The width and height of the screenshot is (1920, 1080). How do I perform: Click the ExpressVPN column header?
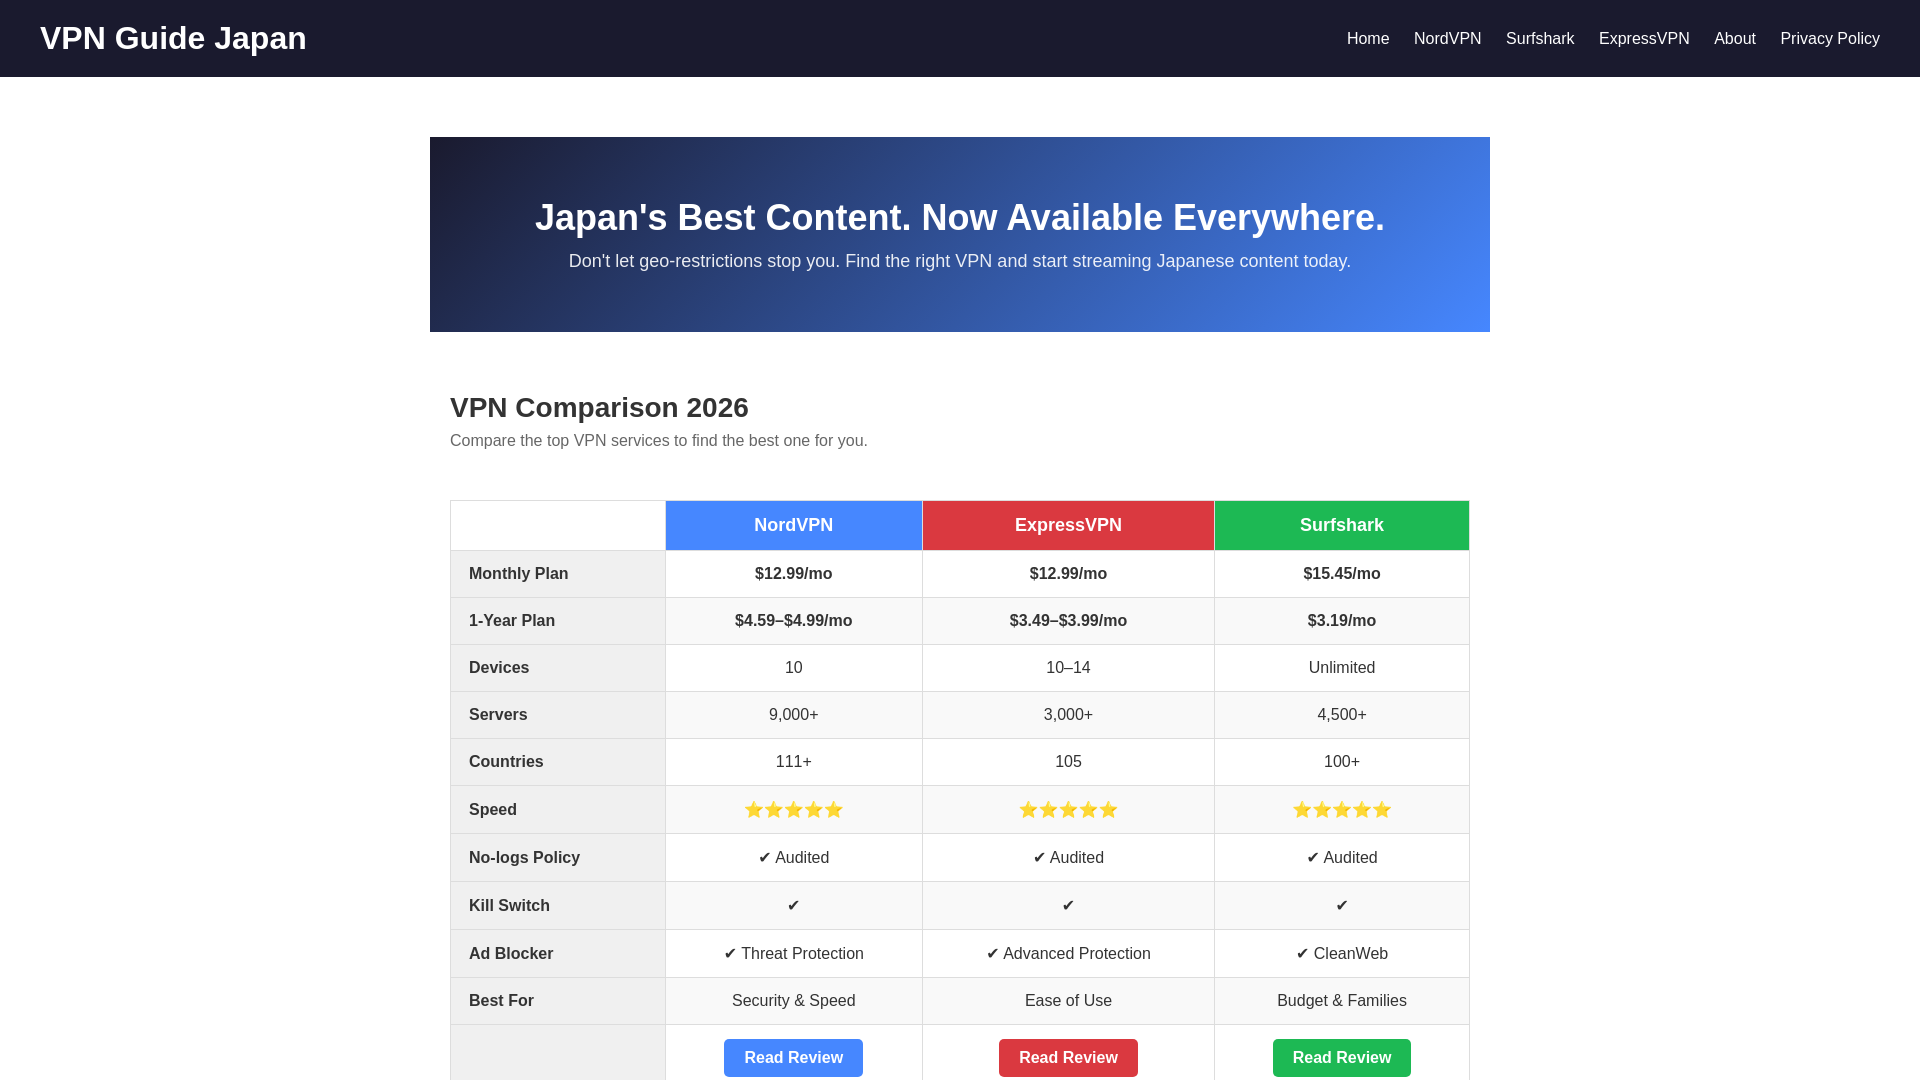point(1068,525)
